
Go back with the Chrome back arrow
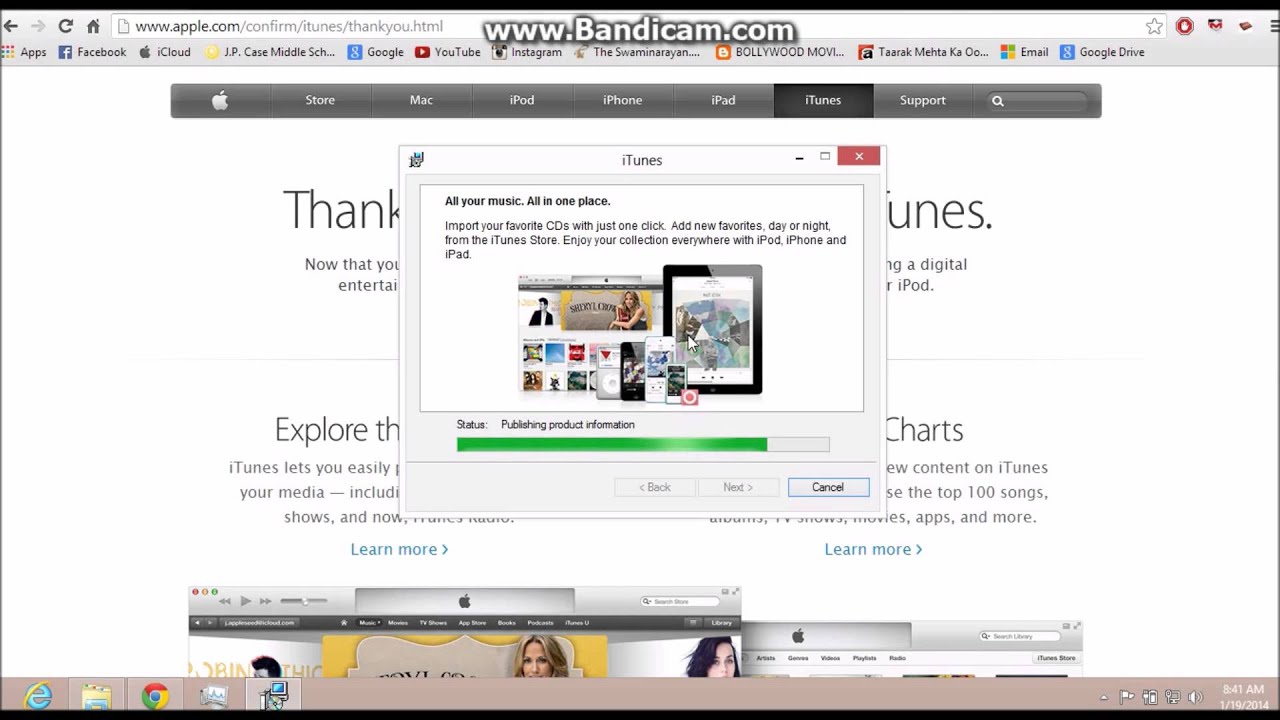point(11,26)
